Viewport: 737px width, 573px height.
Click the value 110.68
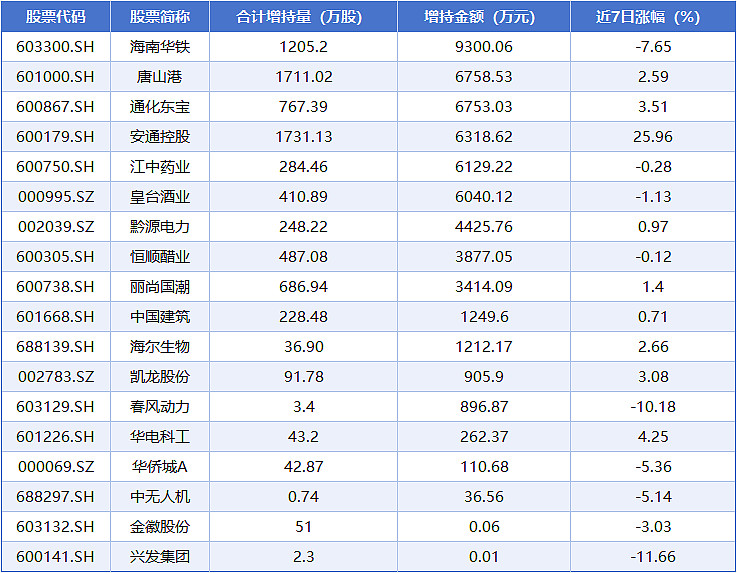[x=484, y=467]
